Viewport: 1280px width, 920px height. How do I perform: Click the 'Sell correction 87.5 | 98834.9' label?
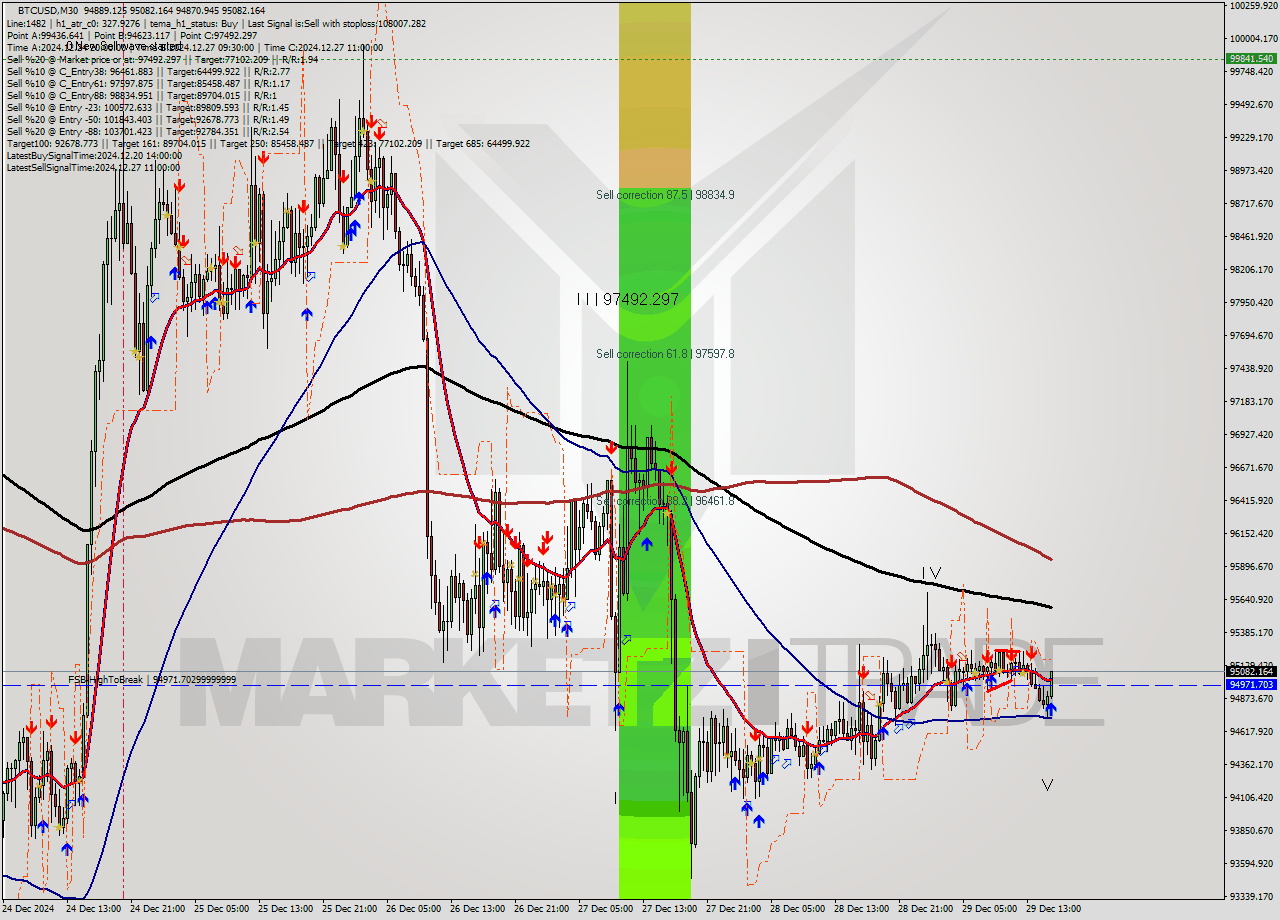[x=665, y=195]
